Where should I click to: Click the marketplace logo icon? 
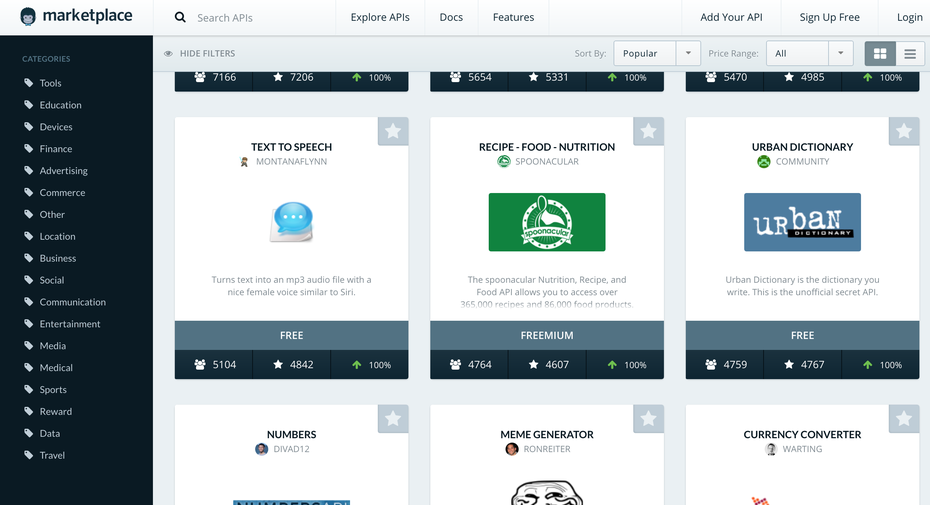coord(28,17)
